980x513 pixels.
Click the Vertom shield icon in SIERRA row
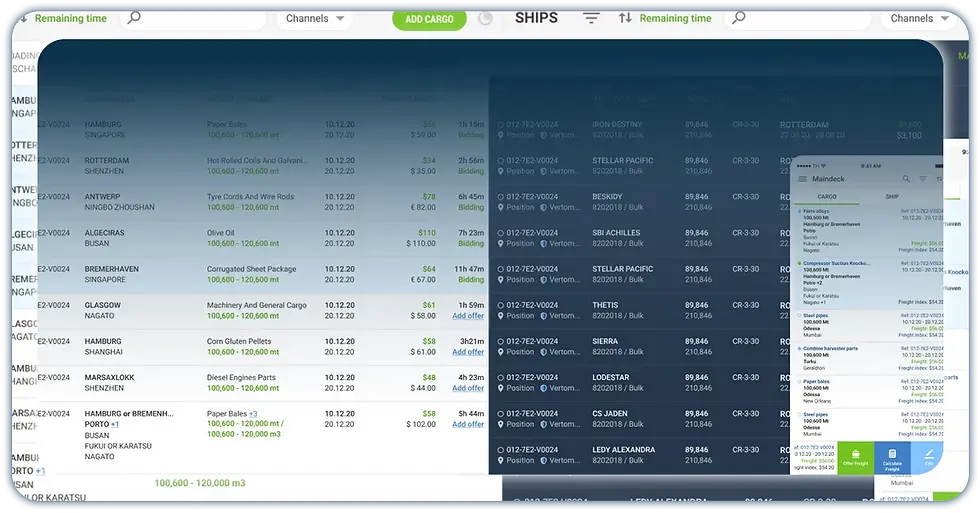pos(544,352)
